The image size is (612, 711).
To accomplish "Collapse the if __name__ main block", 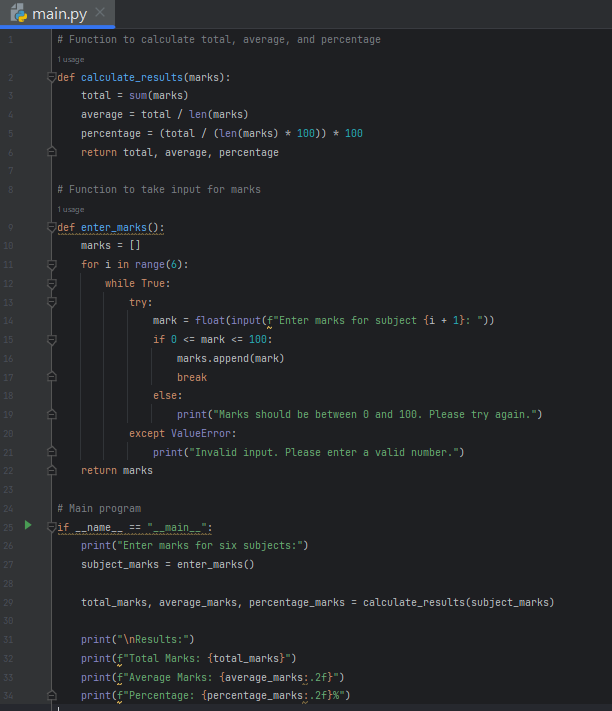I will (x=52, y=527).
